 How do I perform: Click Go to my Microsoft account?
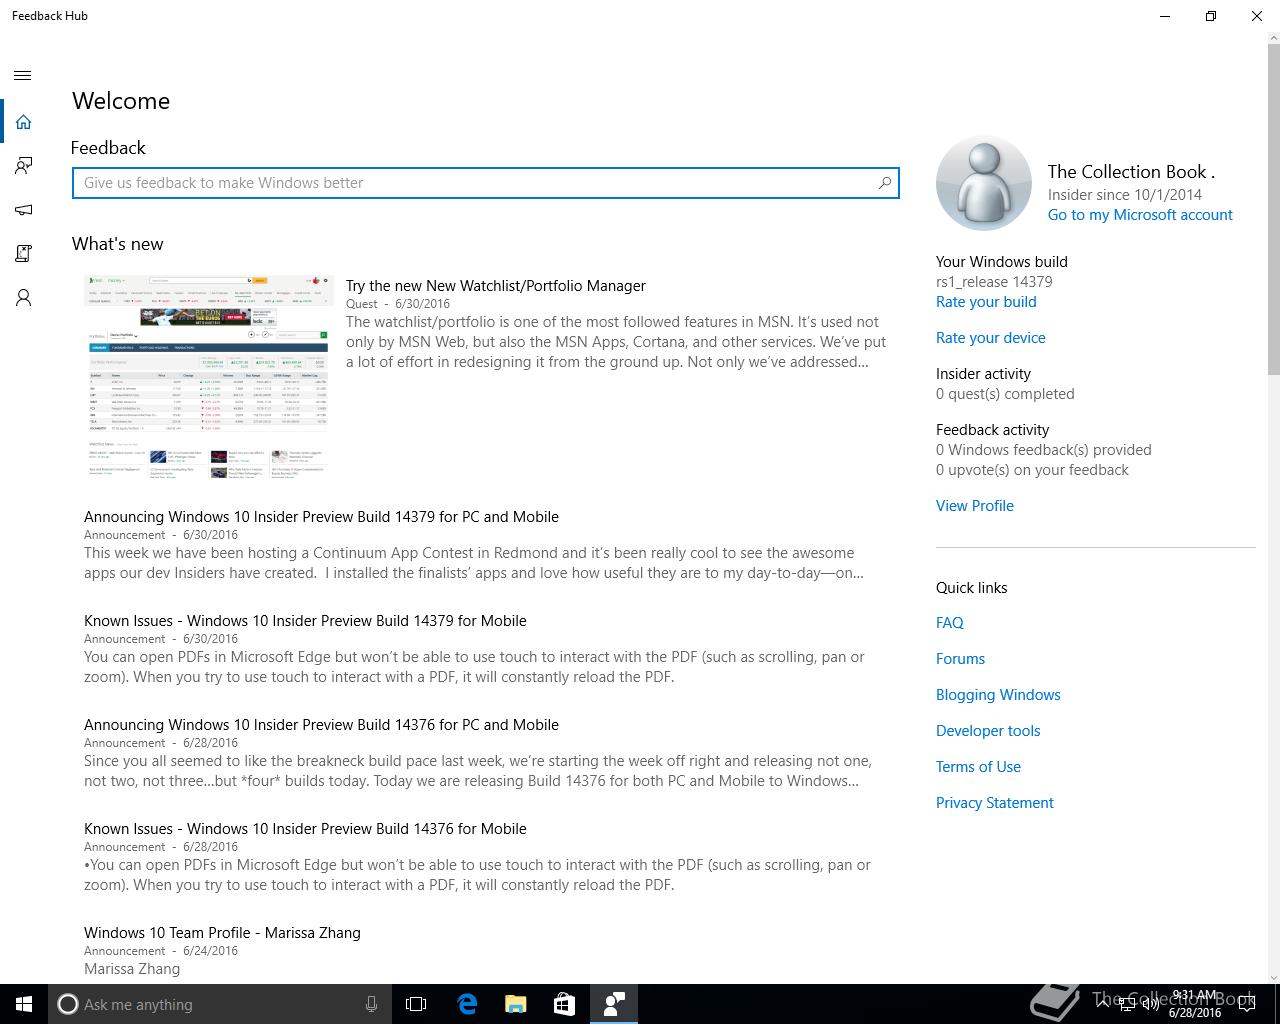(x=1140, y=215)
